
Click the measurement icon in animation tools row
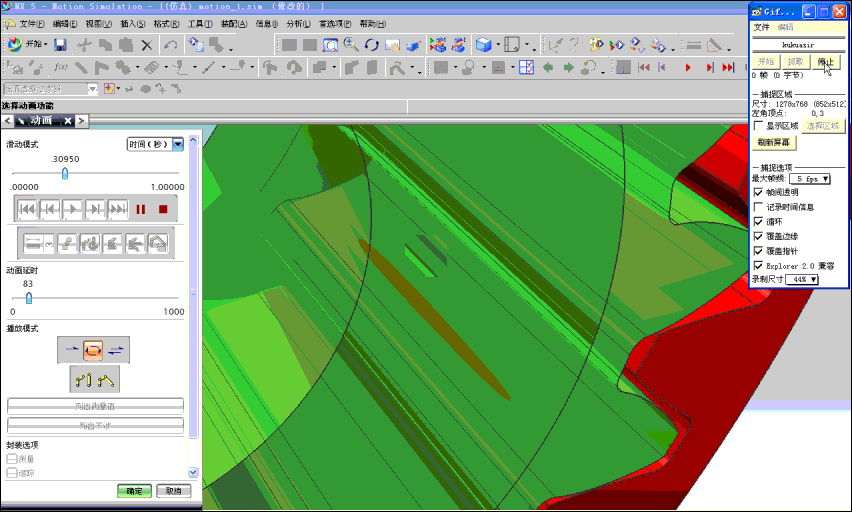[33, 244]
